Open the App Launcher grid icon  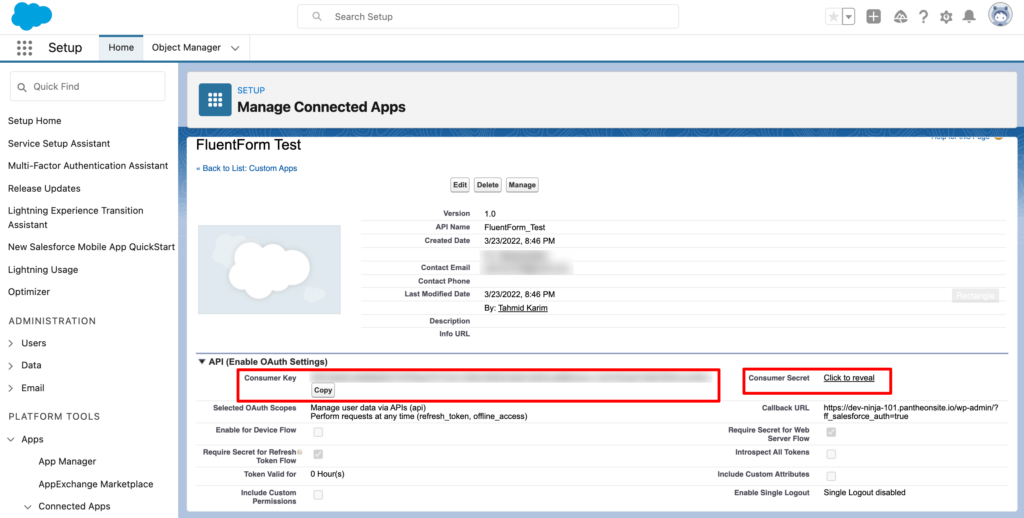pos(24,48)
